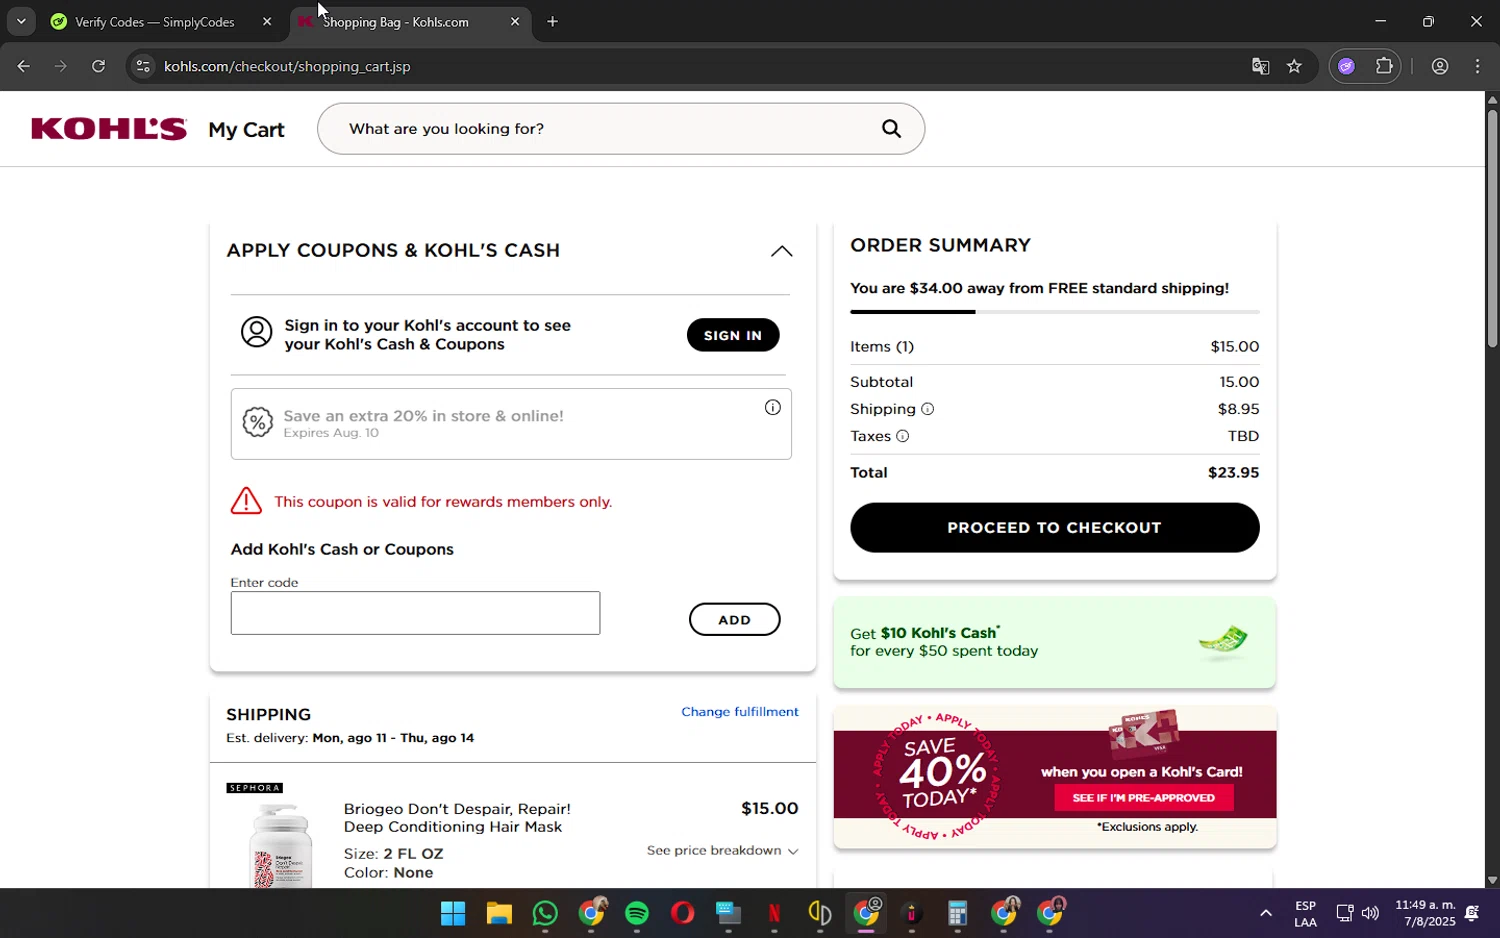Click See If I'm Pre-Approved button
The height and width of the screenshot is (938, 1500).
pyautogui.click(x=1143, y=798)
